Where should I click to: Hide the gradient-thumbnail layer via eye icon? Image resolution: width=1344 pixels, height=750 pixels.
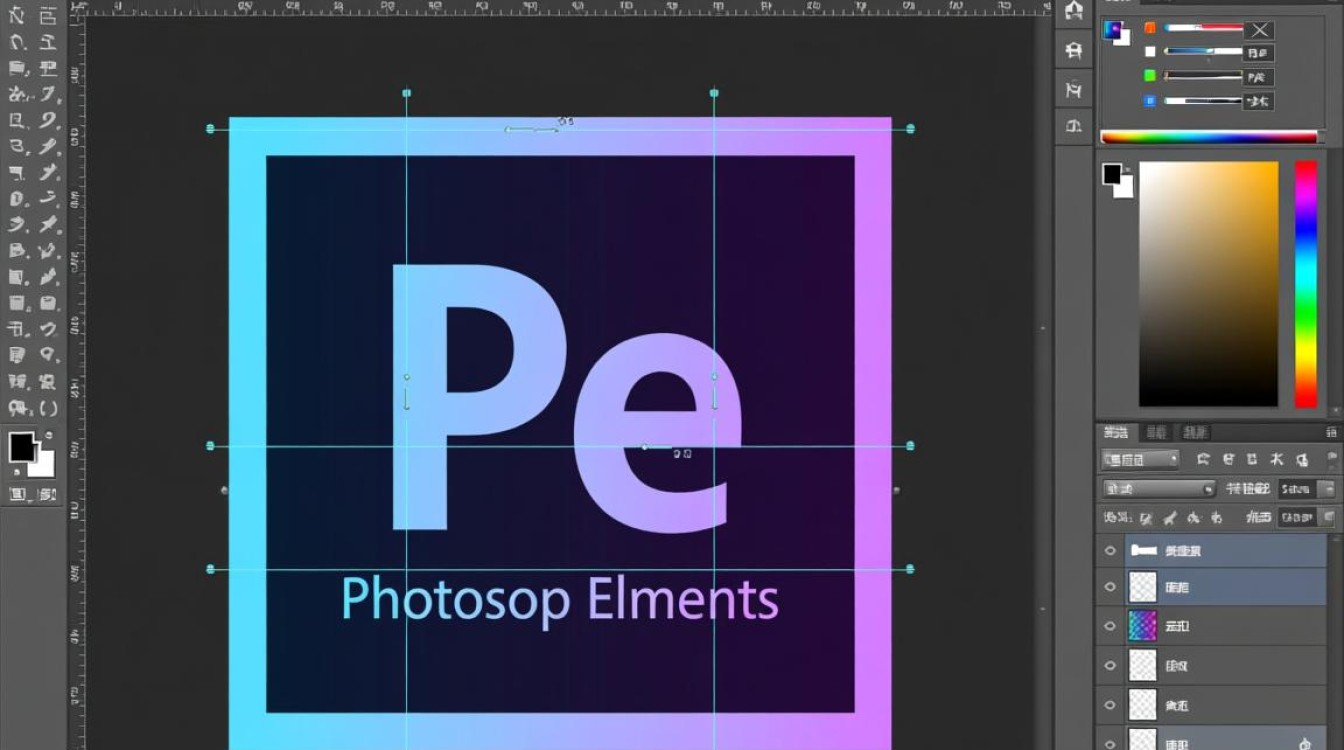coord(1110,626)
